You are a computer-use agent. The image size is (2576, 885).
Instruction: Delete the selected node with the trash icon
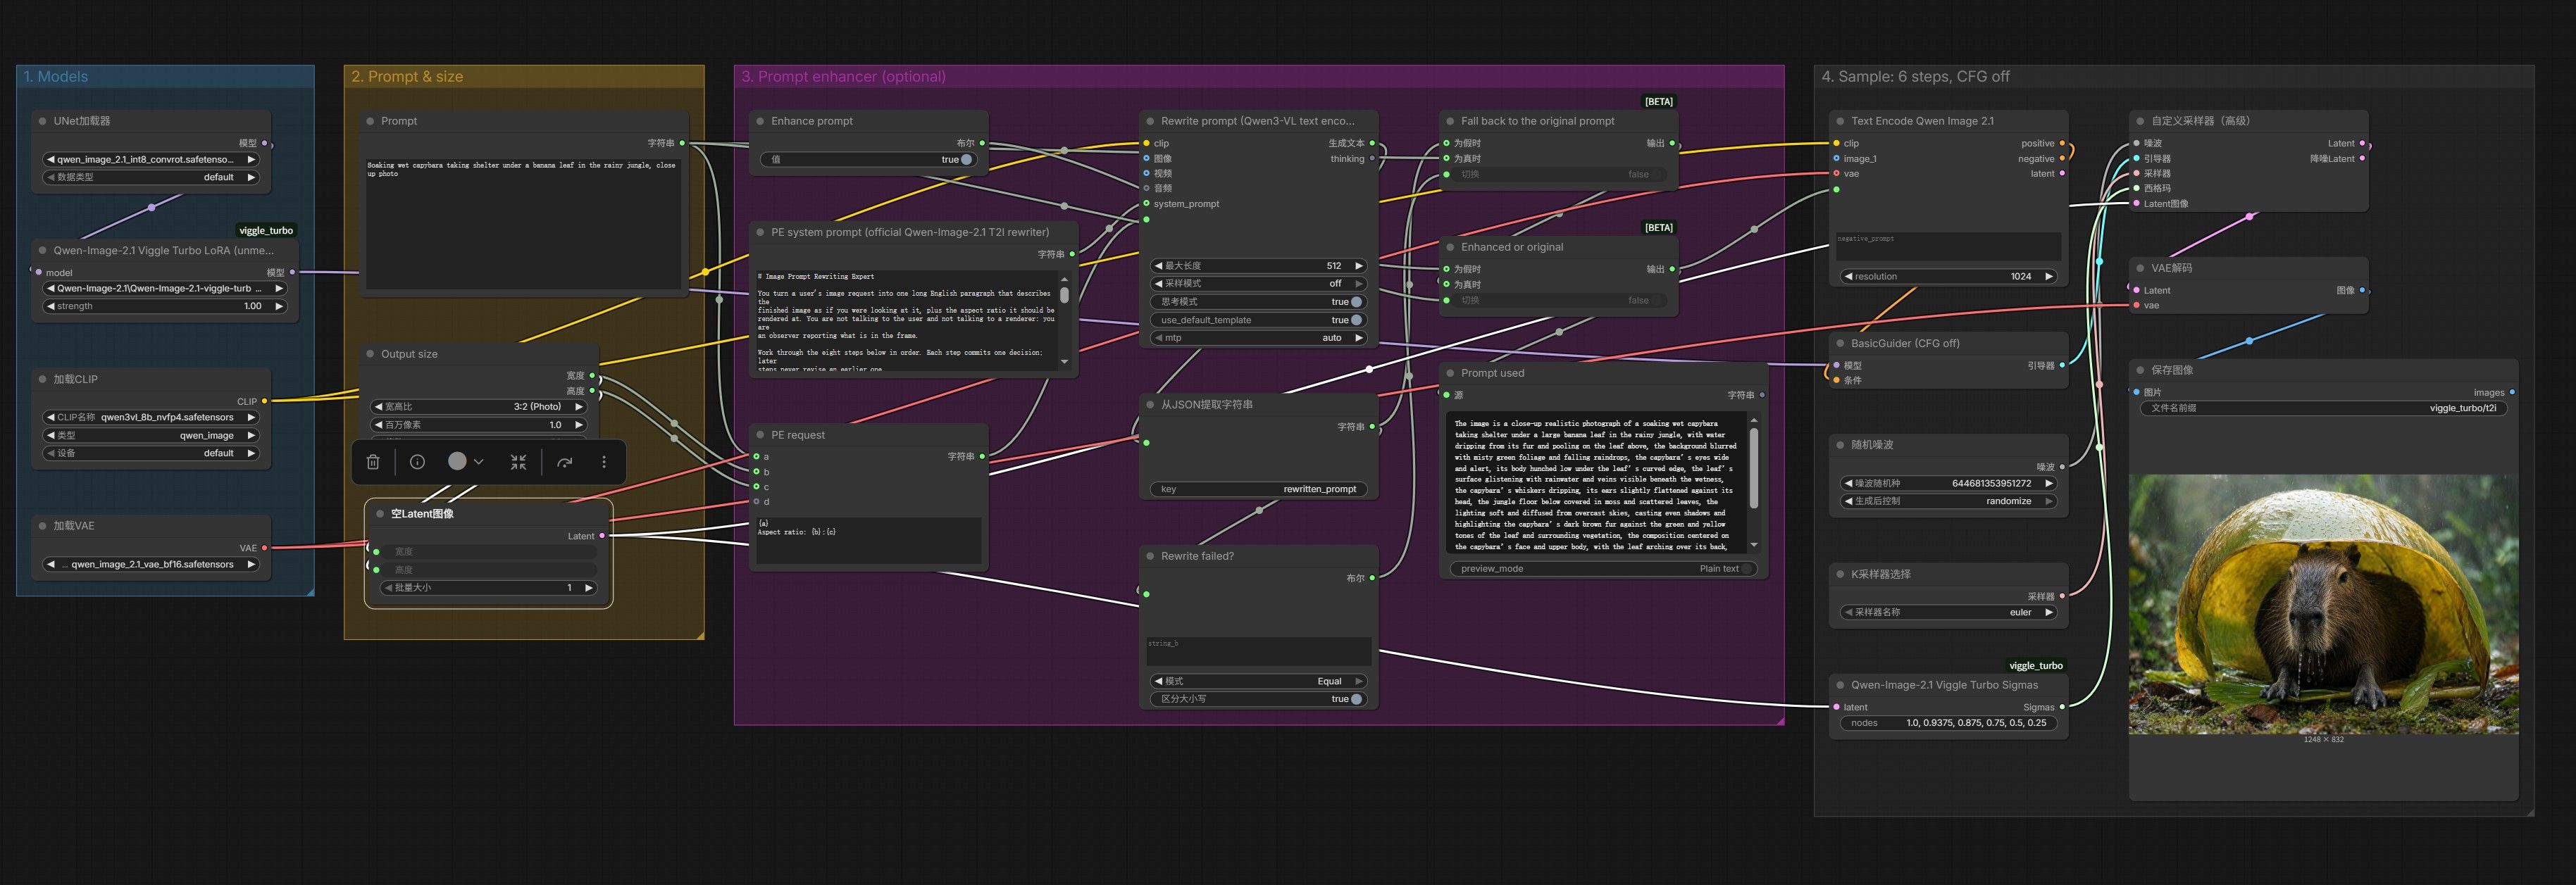pos(373,462)
